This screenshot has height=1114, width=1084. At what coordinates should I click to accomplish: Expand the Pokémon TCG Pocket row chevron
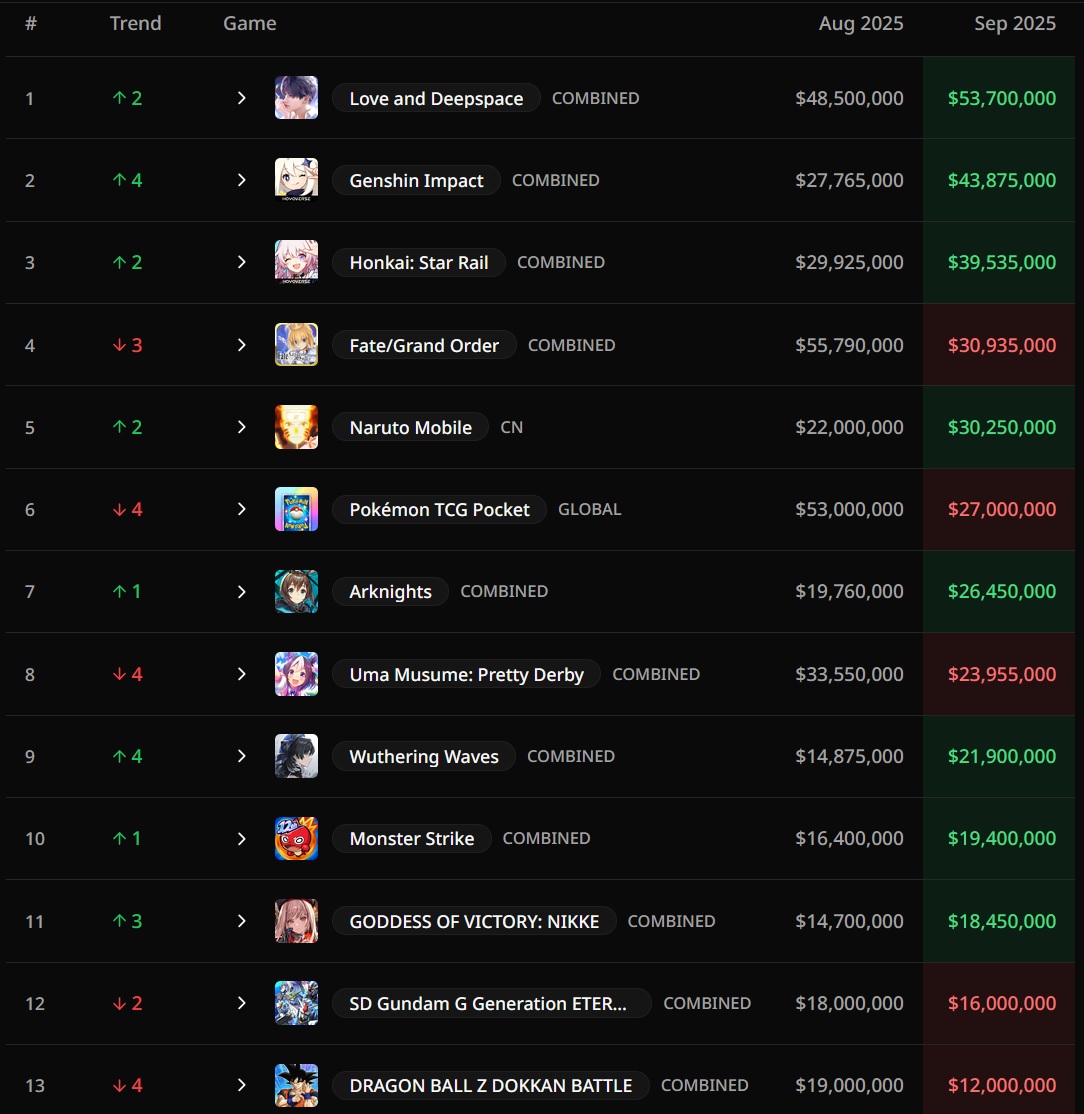coord(242,509)
